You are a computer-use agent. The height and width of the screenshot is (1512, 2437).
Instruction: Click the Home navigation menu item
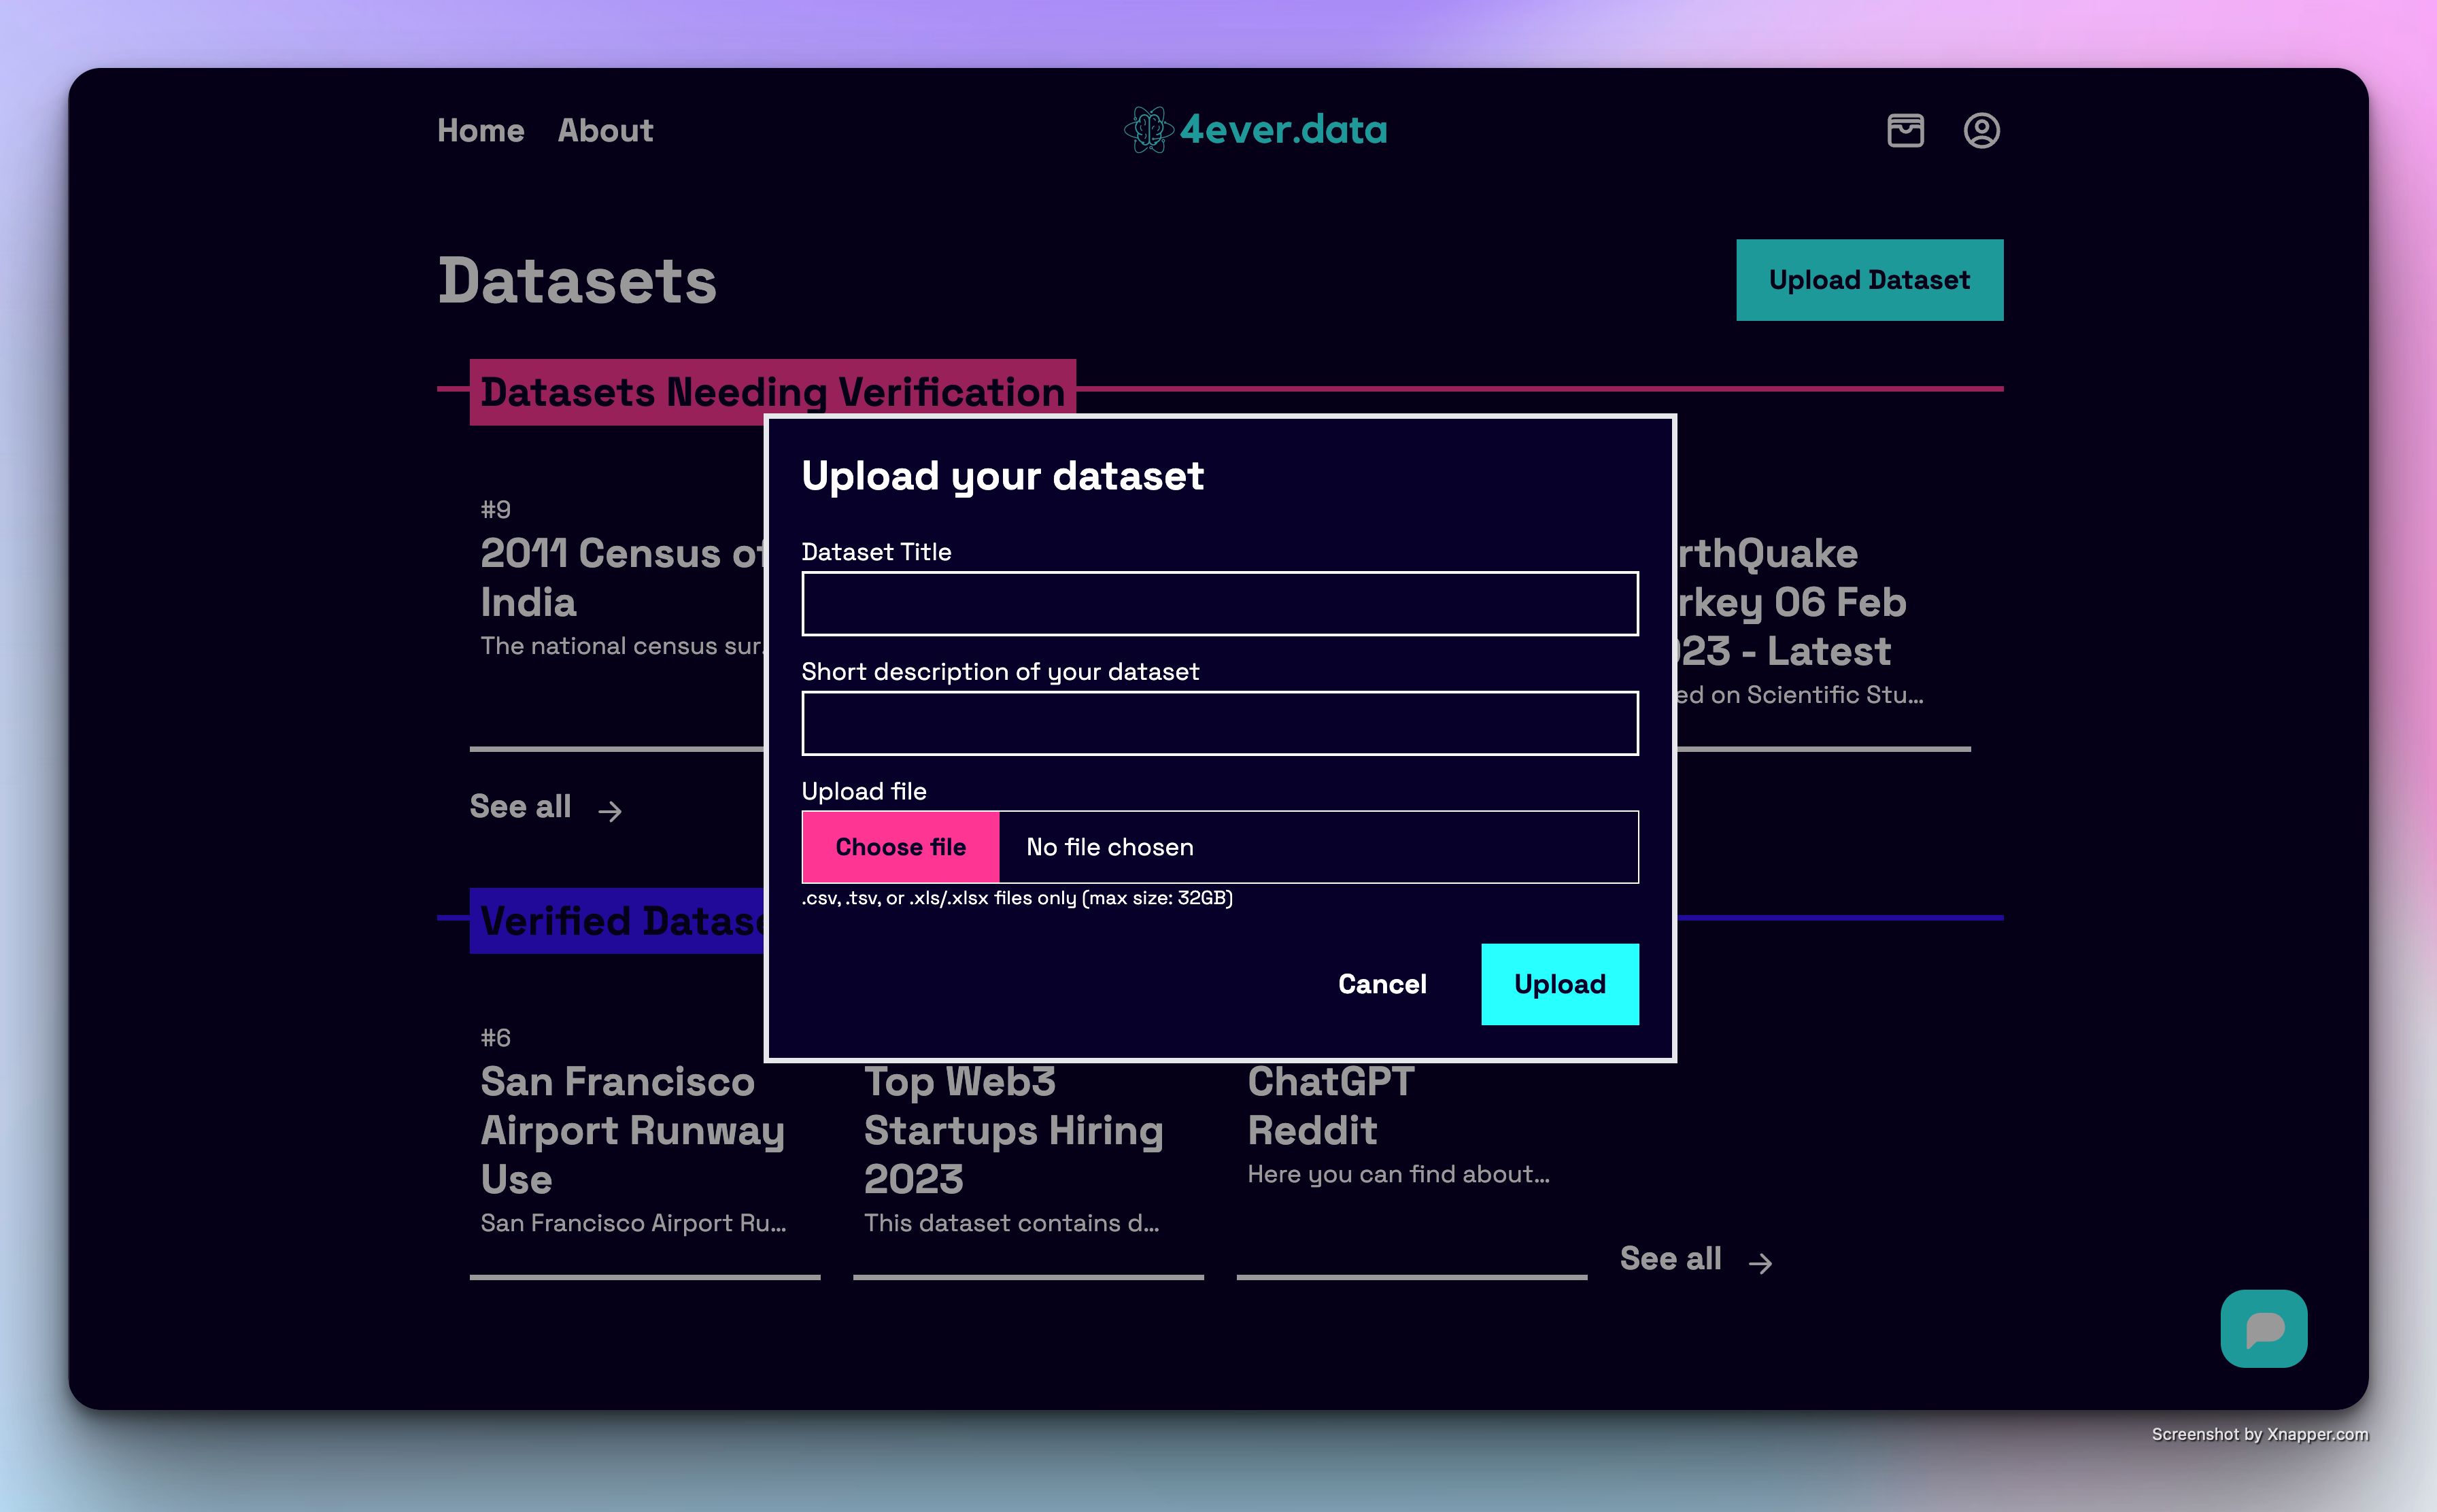[479, 131]
